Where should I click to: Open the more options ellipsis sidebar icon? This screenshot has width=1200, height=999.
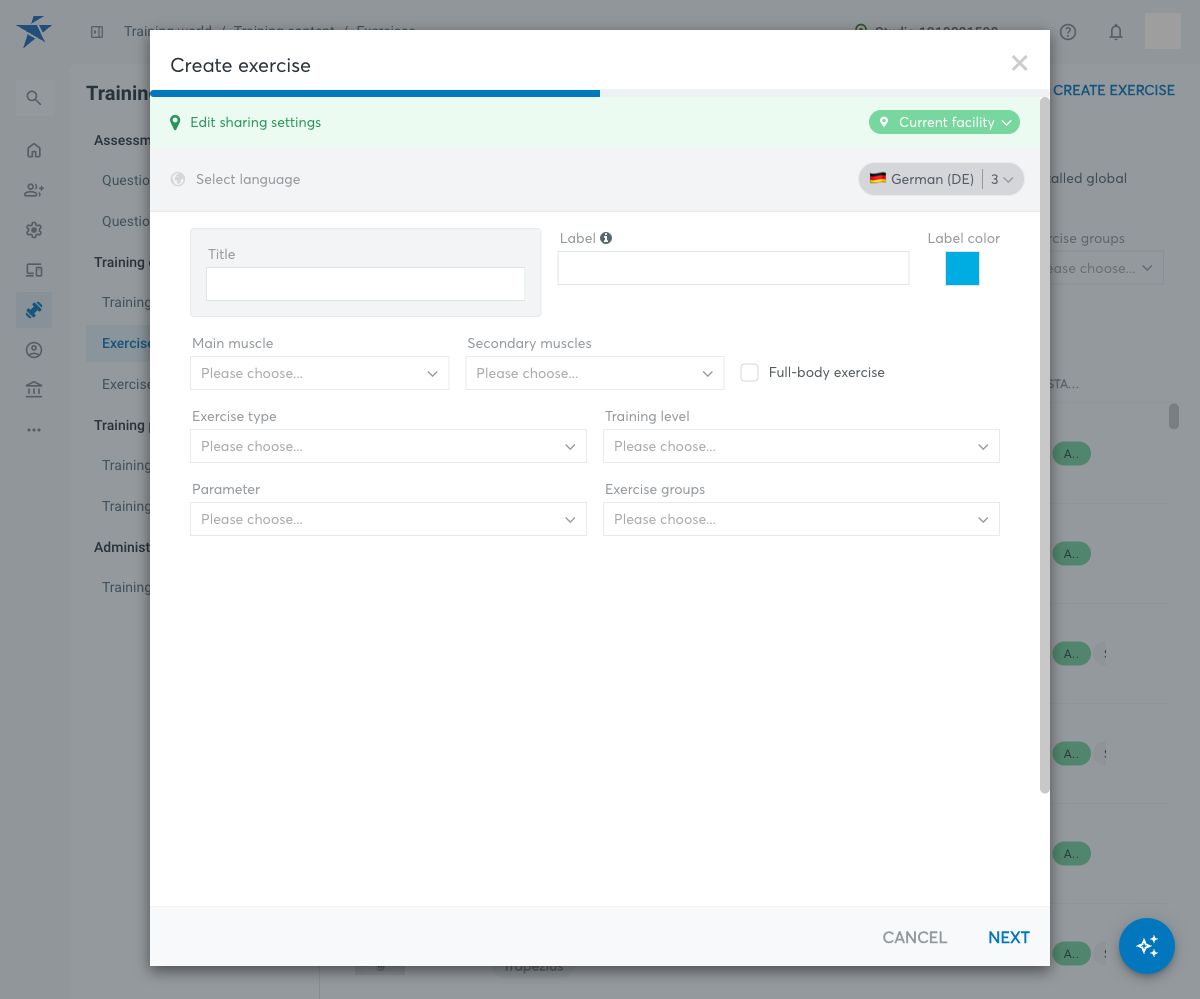click(x=34, y=430)
